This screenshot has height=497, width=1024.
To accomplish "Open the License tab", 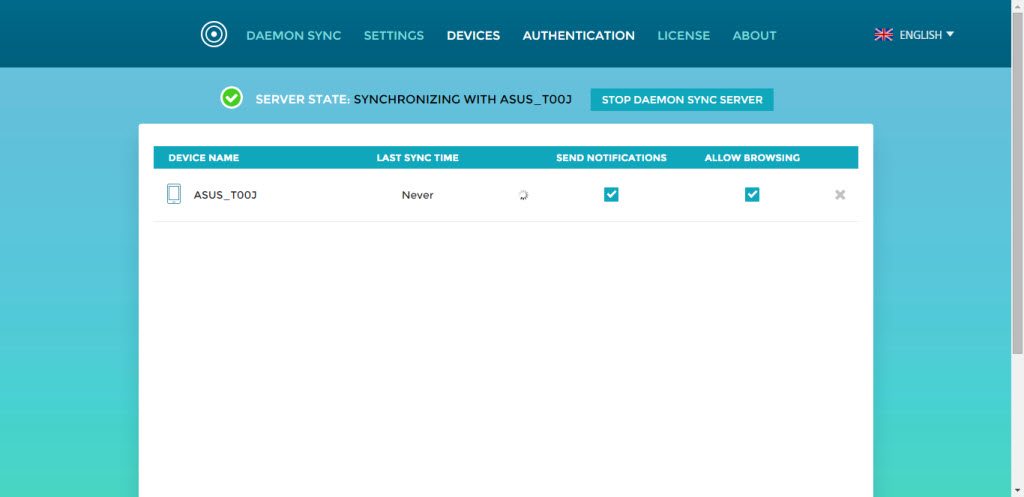I will point(683,35).
